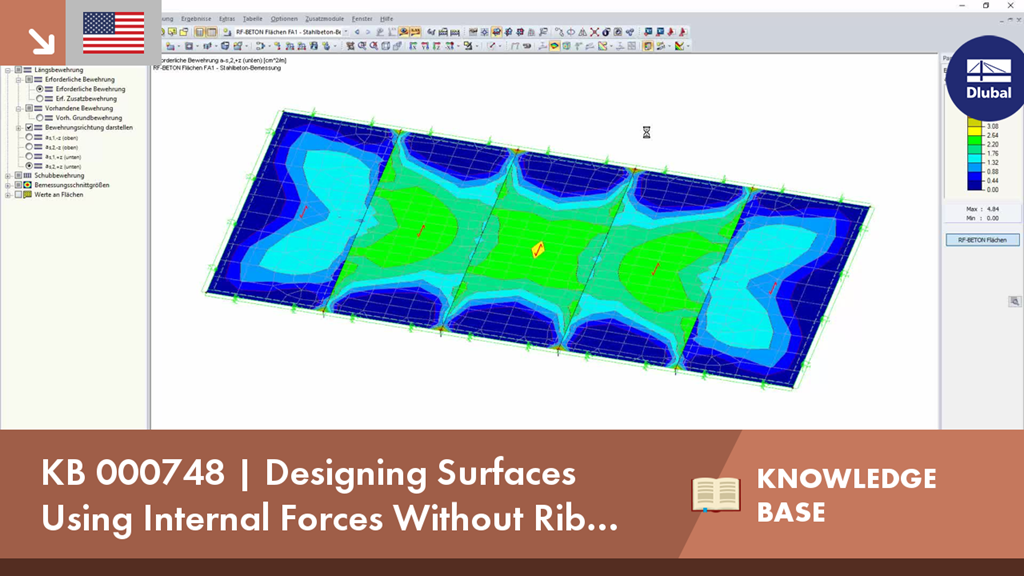1024x576 pixels.
Task: Click the cyan 1.32 legend color
Action: (x=974, y=159)
